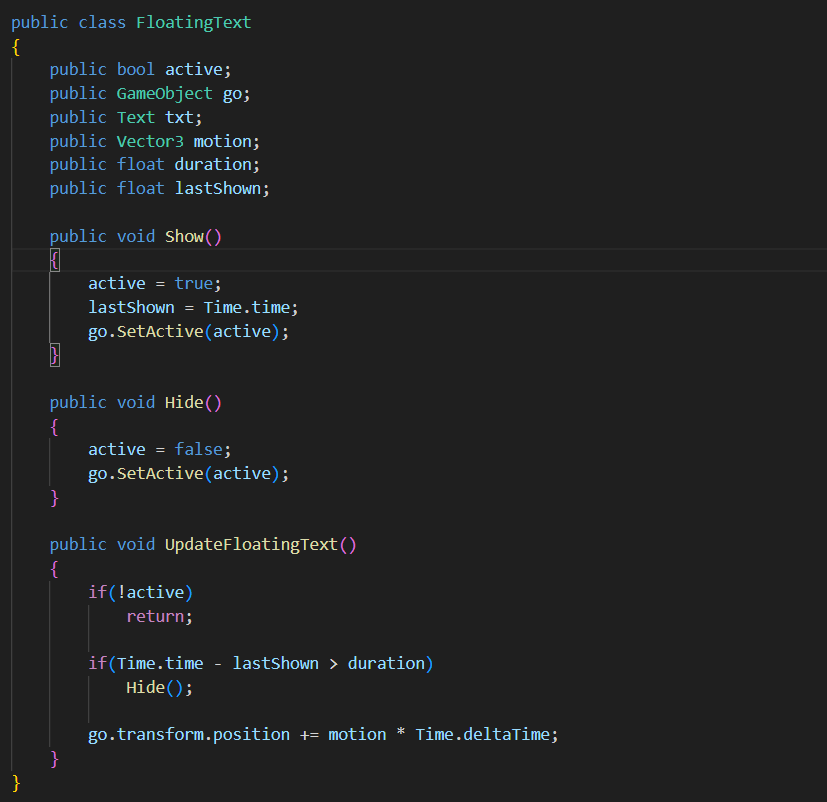
Task: Click the 'motion;' field name in its declaration
Action: 227,141
